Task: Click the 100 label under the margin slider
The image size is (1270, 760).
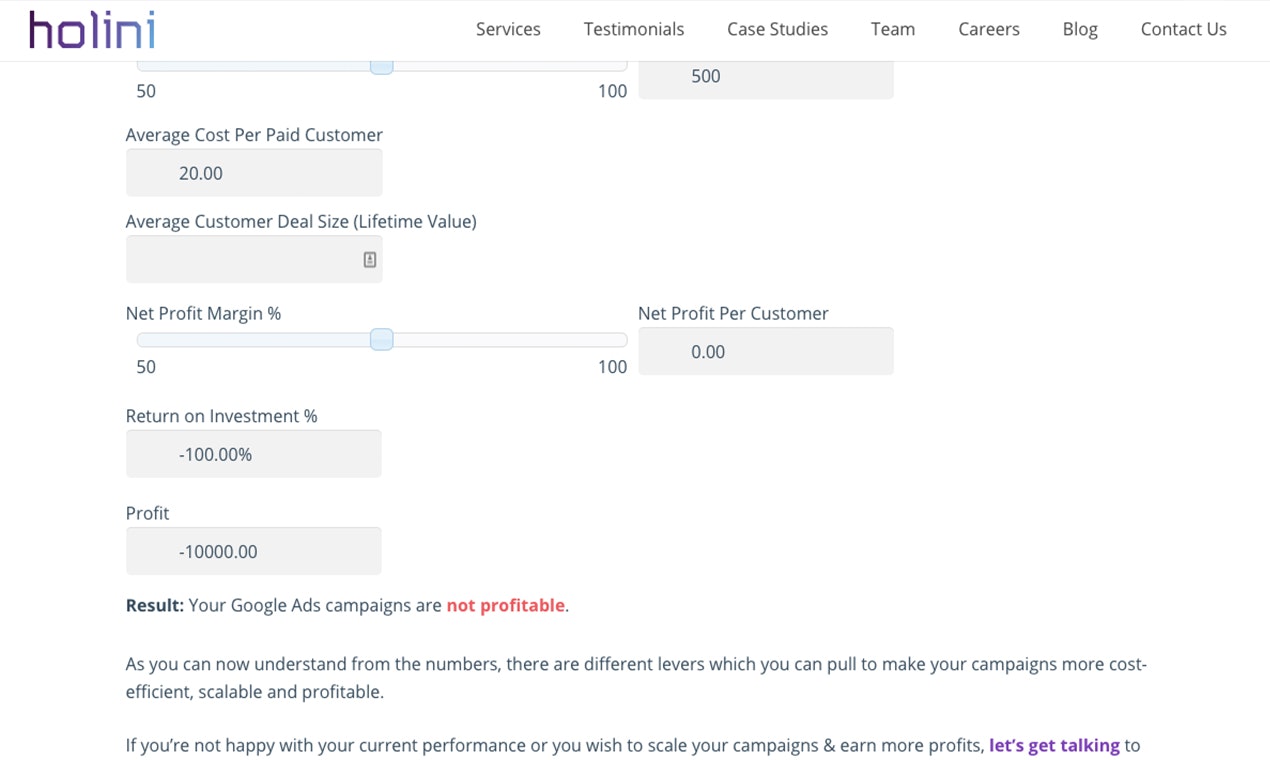Action: (x=612, y=367)
